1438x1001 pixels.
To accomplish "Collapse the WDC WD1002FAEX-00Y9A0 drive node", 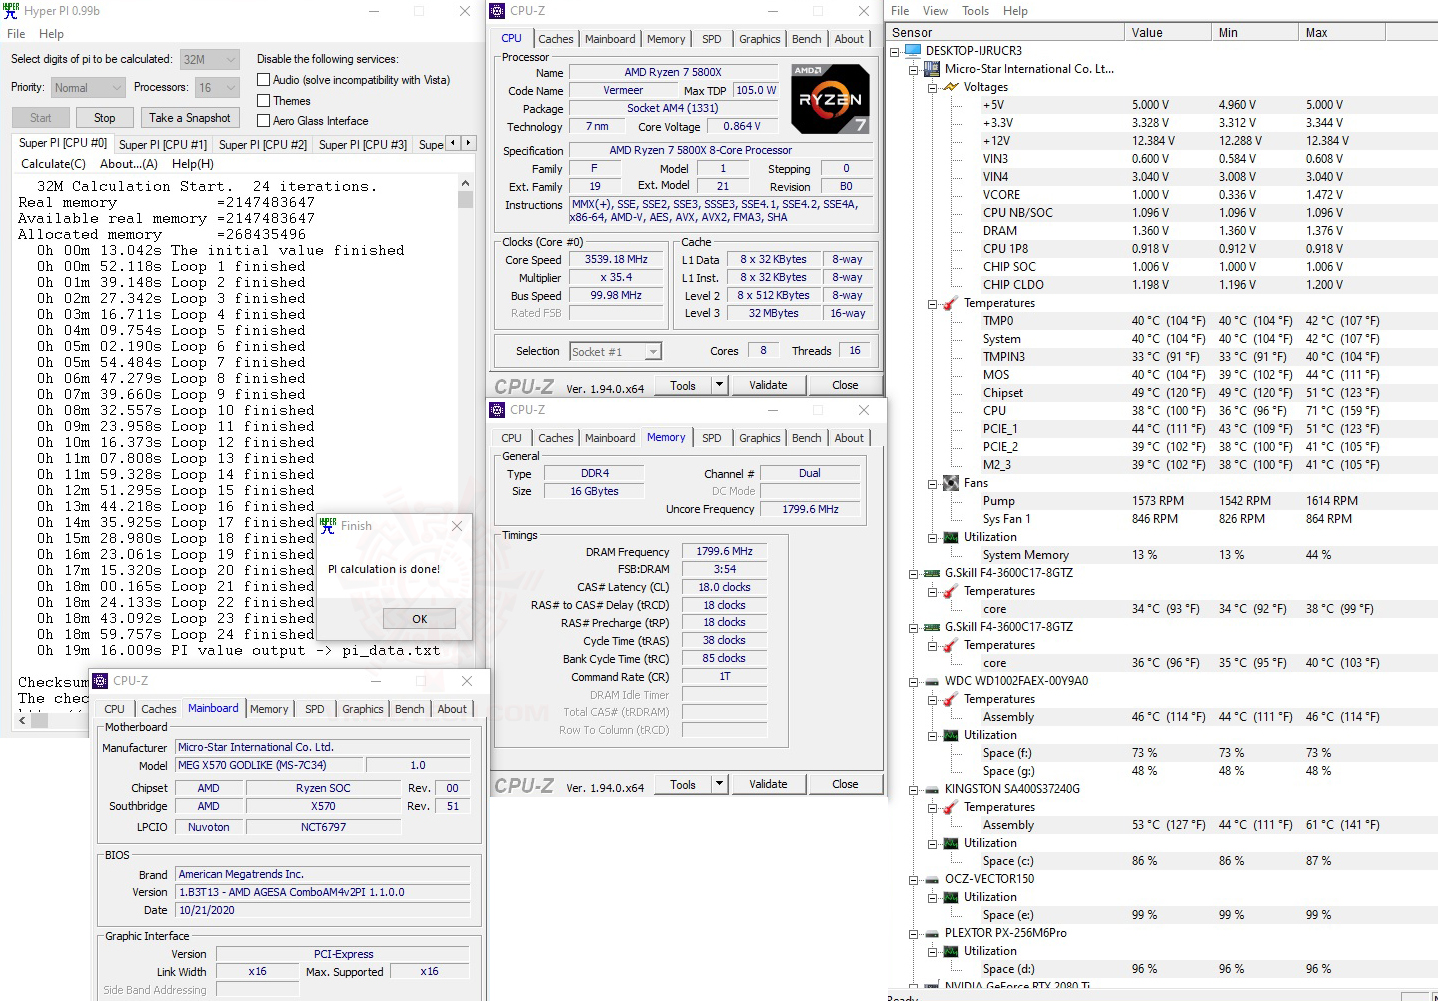I will click(x=913, y=681).
